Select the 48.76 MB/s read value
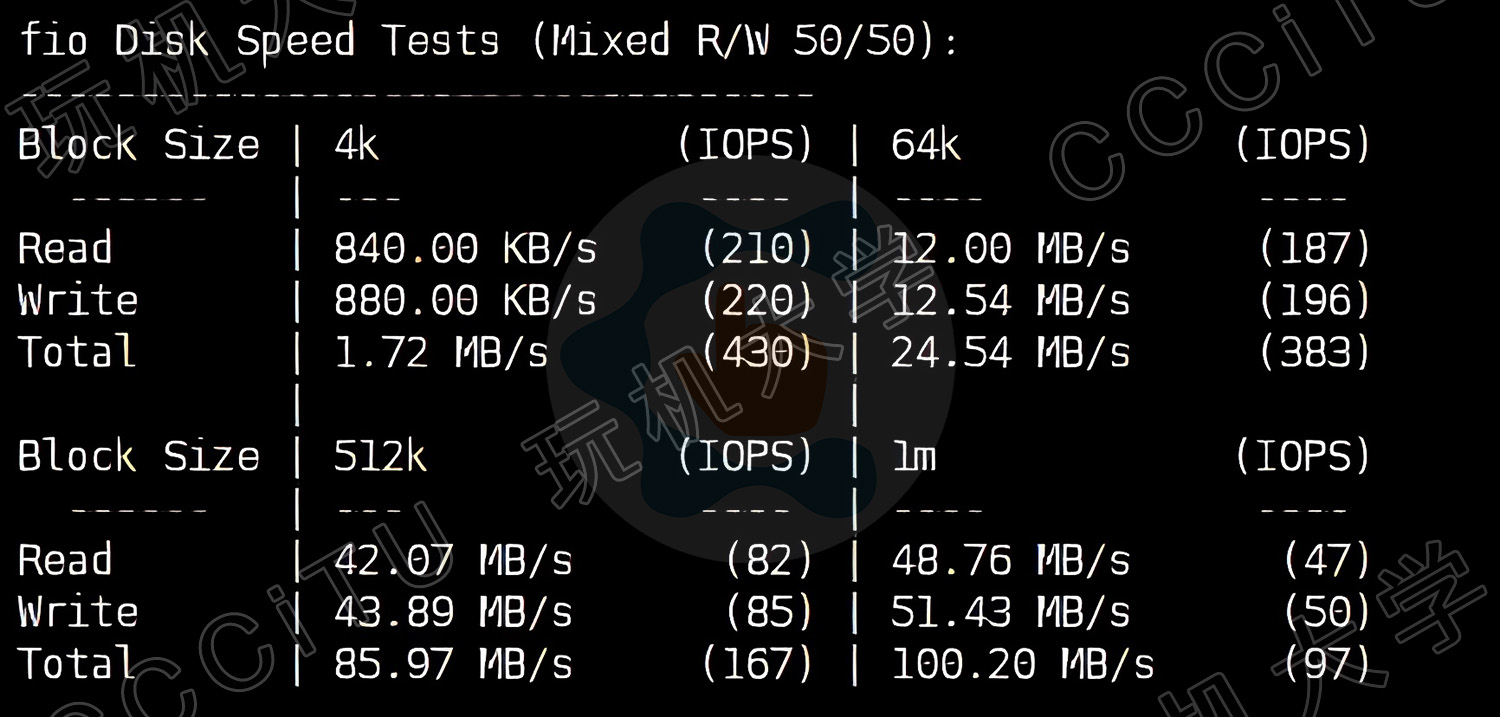This screenshot has width=1500, height=717. [x=1011, y=561]
